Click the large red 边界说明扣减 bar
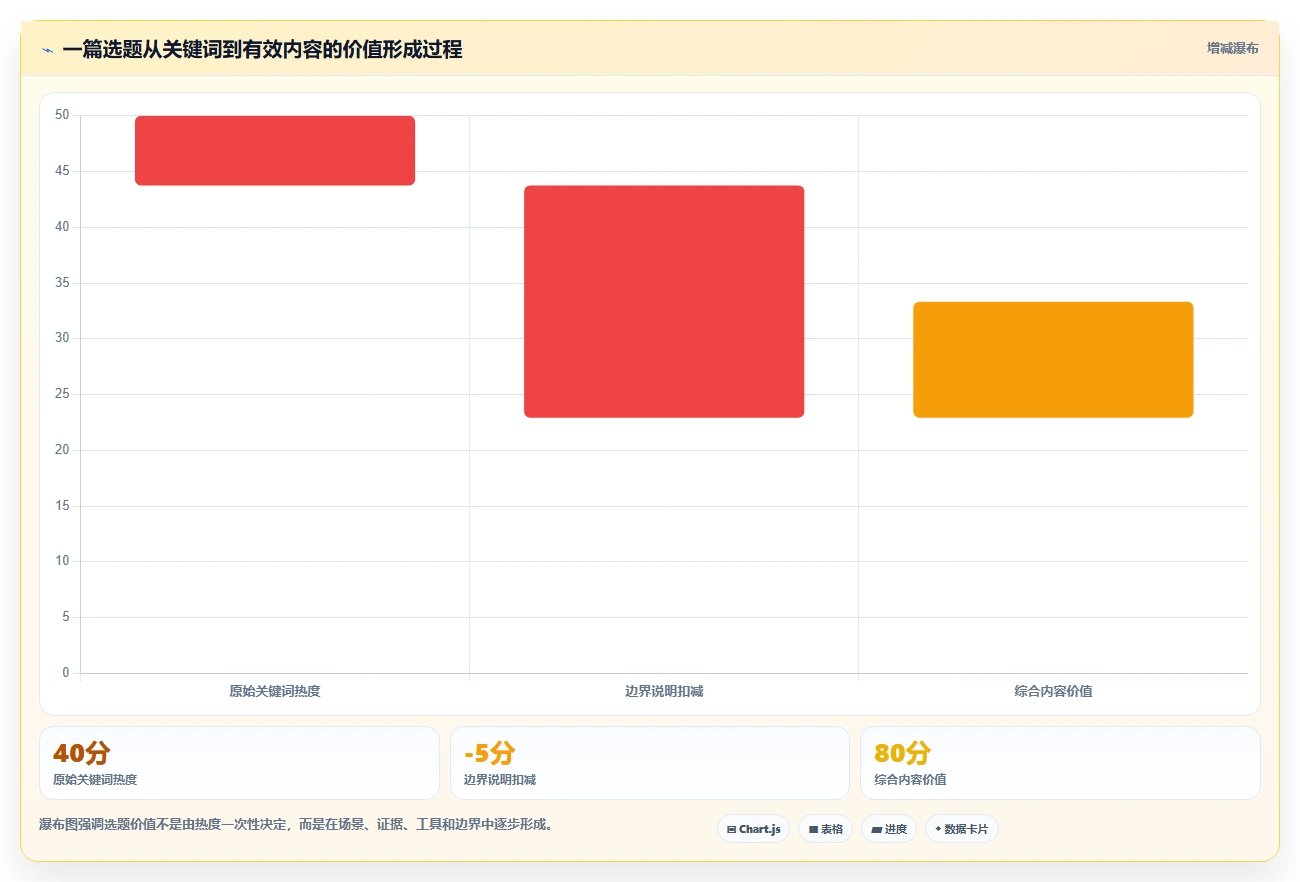1300x882 pixels. pyautogui.click(x=664, y=302)
